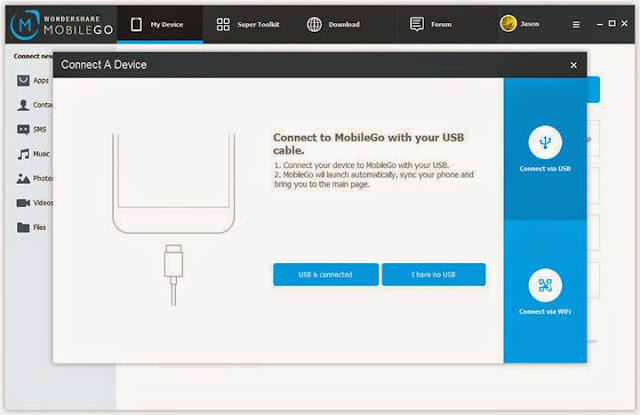Screen dimensions: 640x415
Task: Click the USB icon in the right panel
Action: (x=545, y=142)
